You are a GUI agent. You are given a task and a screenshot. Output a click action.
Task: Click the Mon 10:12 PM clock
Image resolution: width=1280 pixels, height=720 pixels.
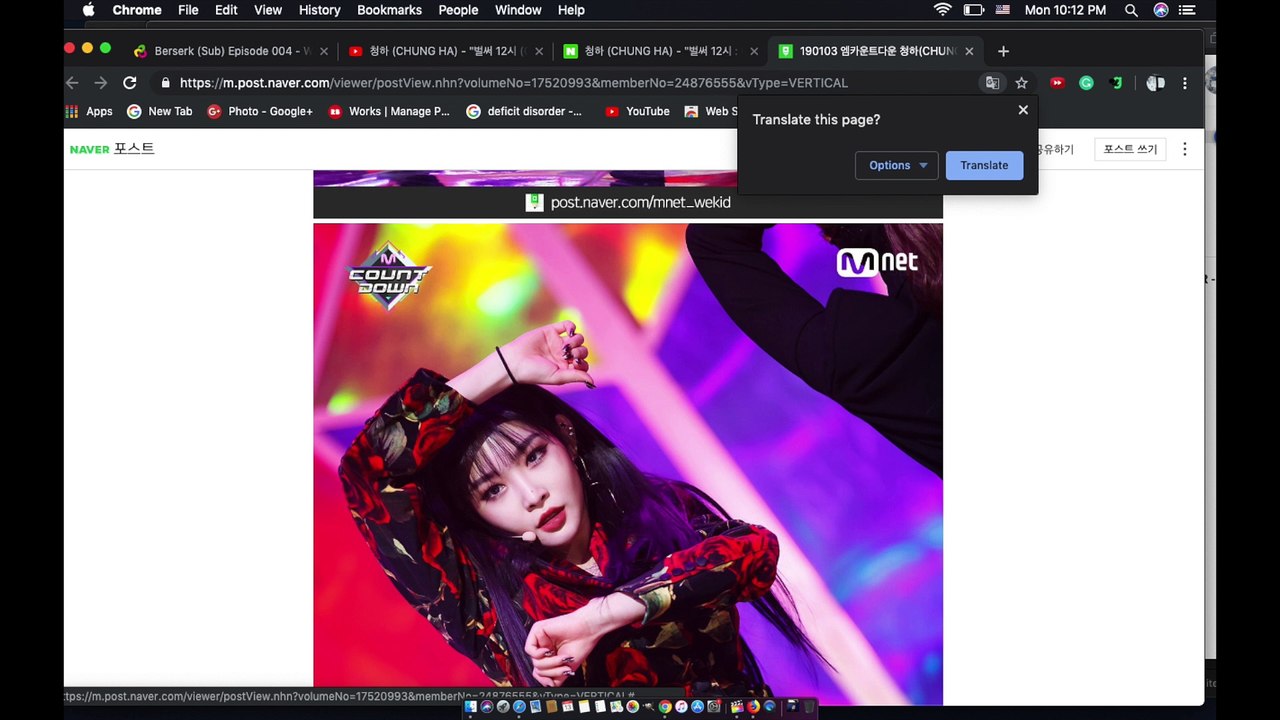[1065, 10]
